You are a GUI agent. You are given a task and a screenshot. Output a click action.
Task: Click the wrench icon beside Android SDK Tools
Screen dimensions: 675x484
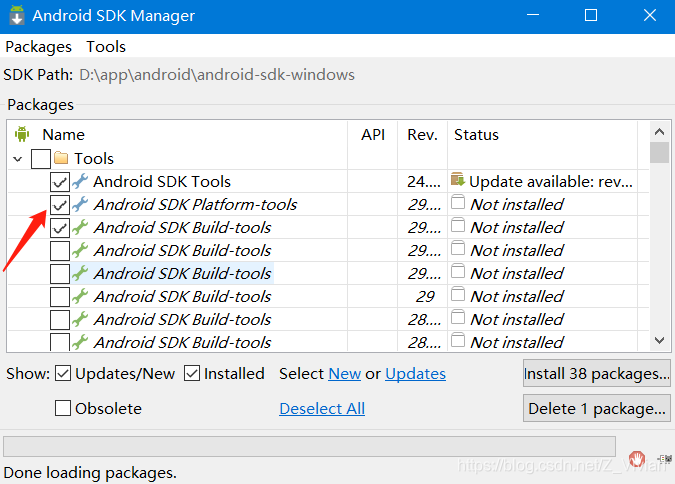(80, 181)
